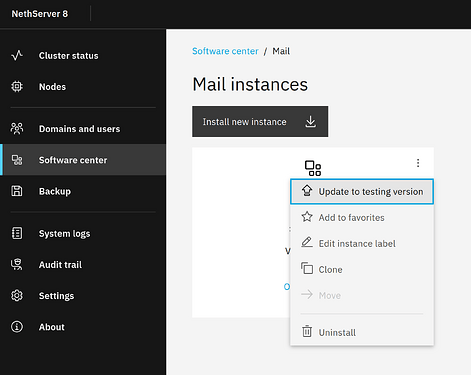Open Software center in sidebar
The height and width of the screenshot is (375, 471).
[83, 160]
